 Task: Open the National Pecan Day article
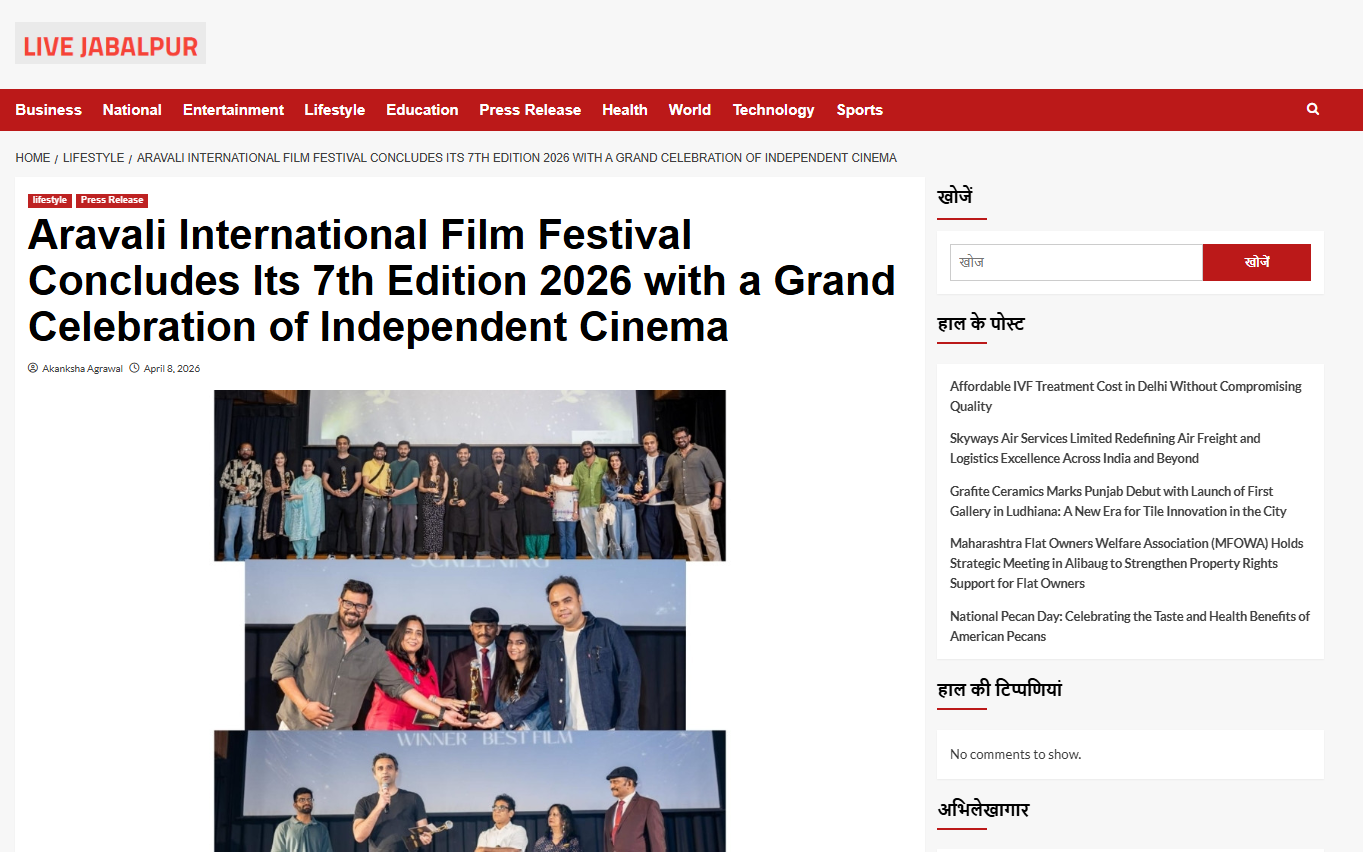tap(1129, 626)
